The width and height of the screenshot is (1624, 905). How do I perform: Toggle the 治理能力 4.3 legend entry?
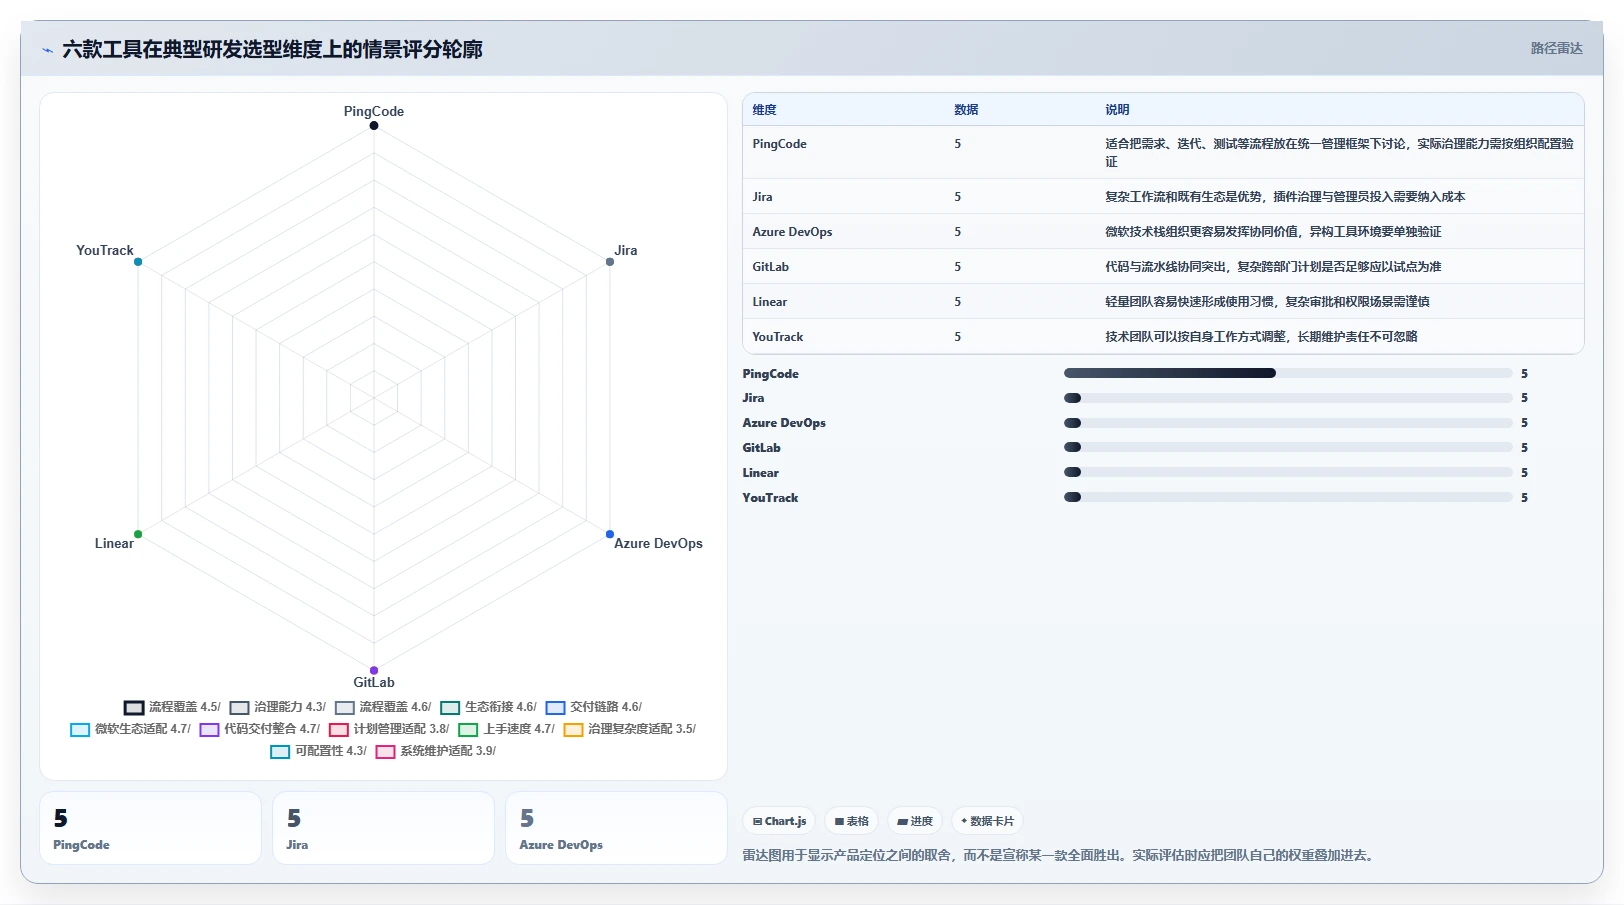pyautogui.click(x=278, y=707)
